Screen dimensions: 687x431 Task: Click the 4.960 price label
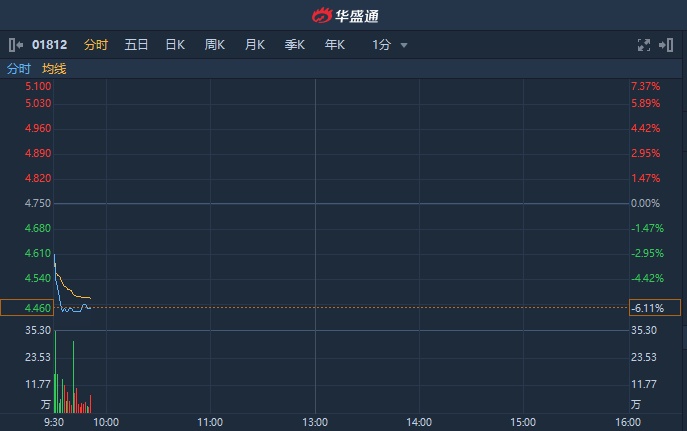pos(38,128)
